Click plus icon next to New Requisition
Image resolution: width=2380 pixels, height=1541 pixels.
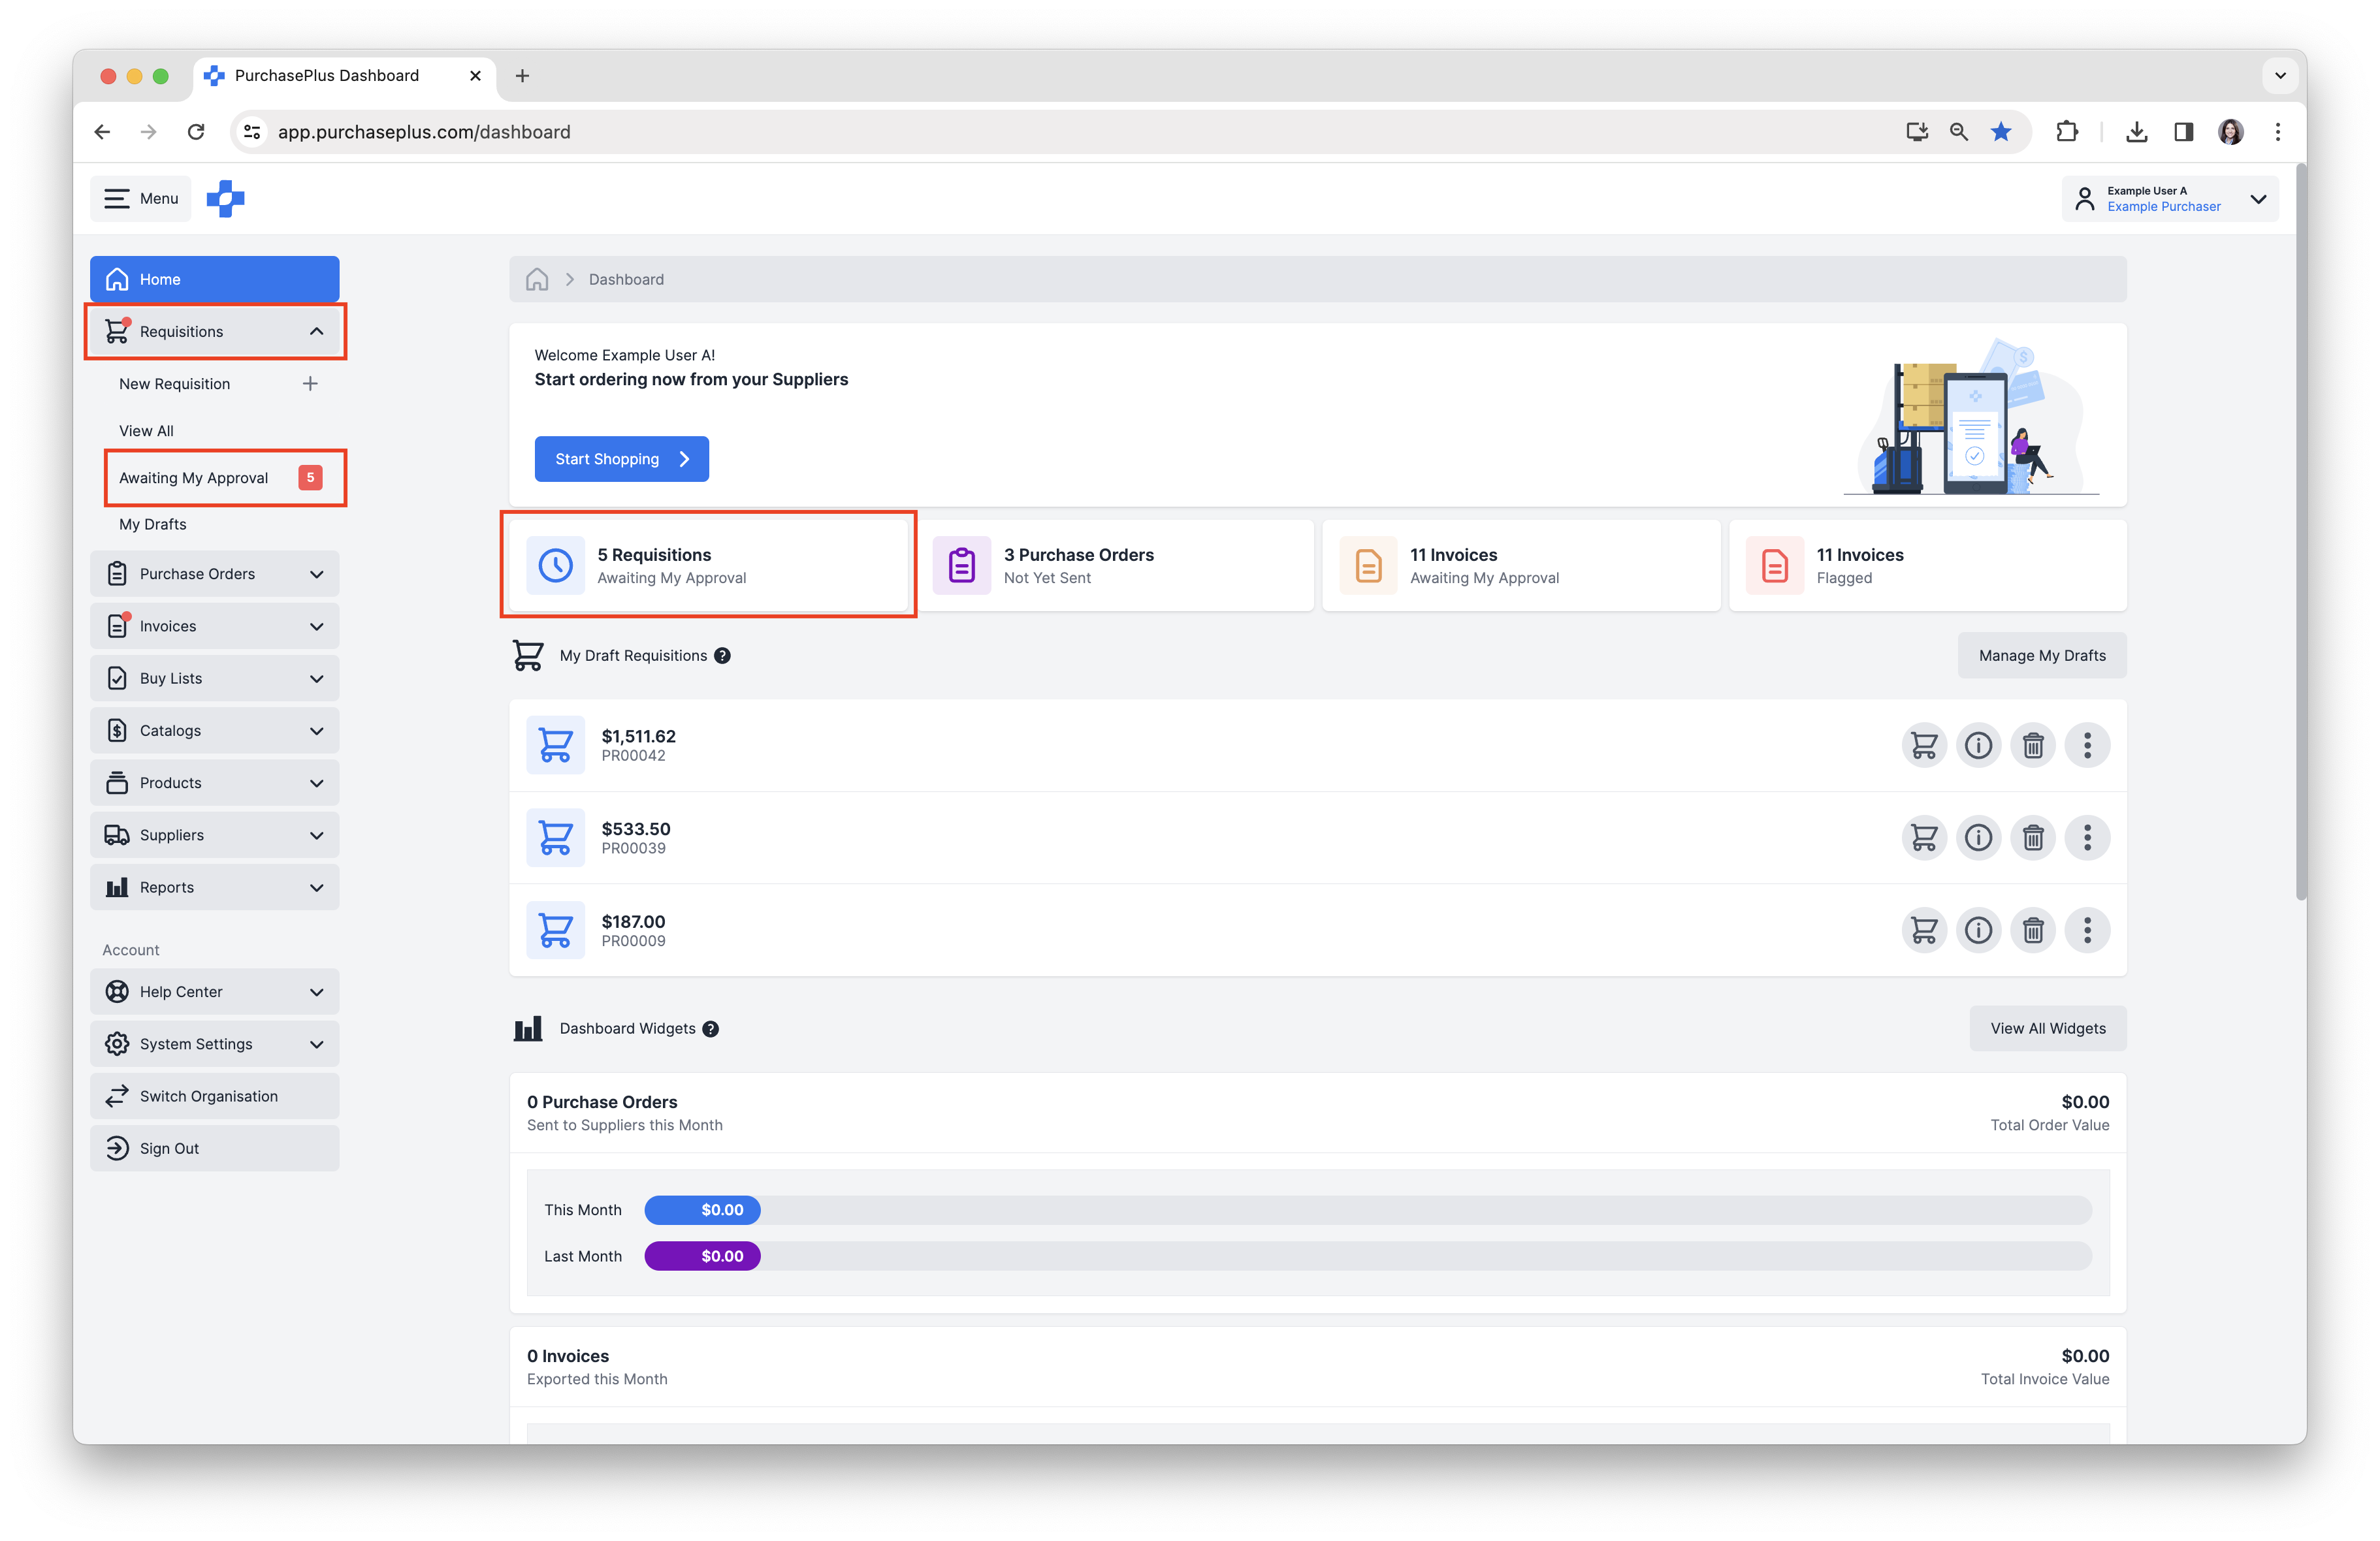point(310,384)
